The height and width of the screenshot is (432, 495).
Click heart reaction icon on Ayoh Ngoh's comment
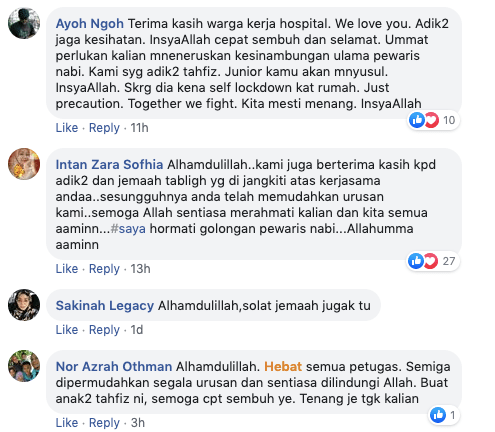point(431,120)
